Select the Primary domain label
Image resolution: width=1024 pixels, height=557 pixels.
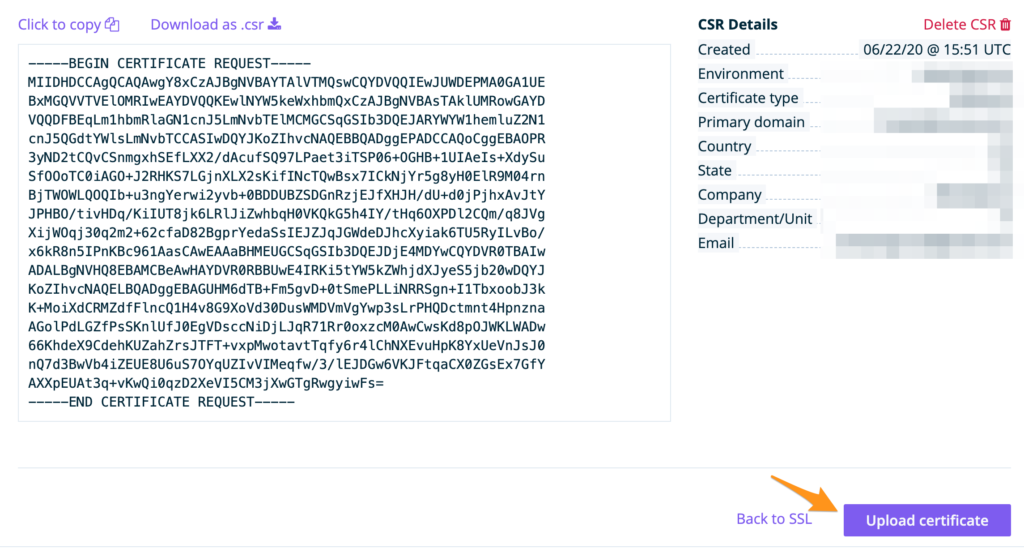click(751, 122)
